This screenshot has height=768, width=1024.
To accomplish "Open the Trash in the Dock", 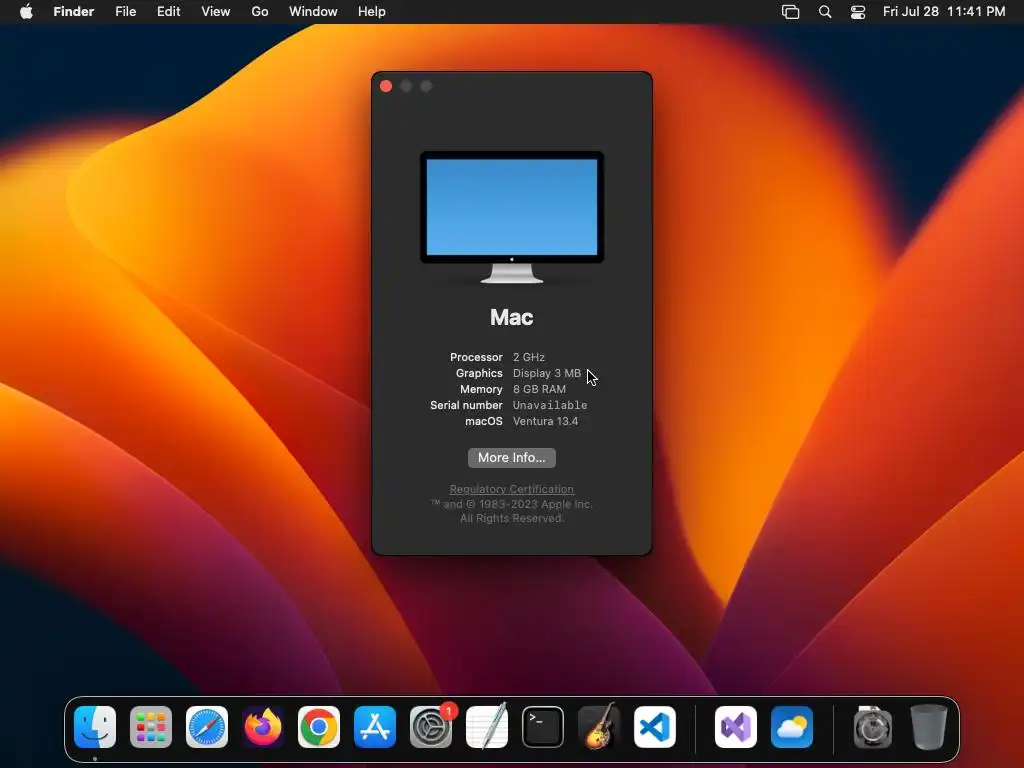I will [x=929, y=727].
